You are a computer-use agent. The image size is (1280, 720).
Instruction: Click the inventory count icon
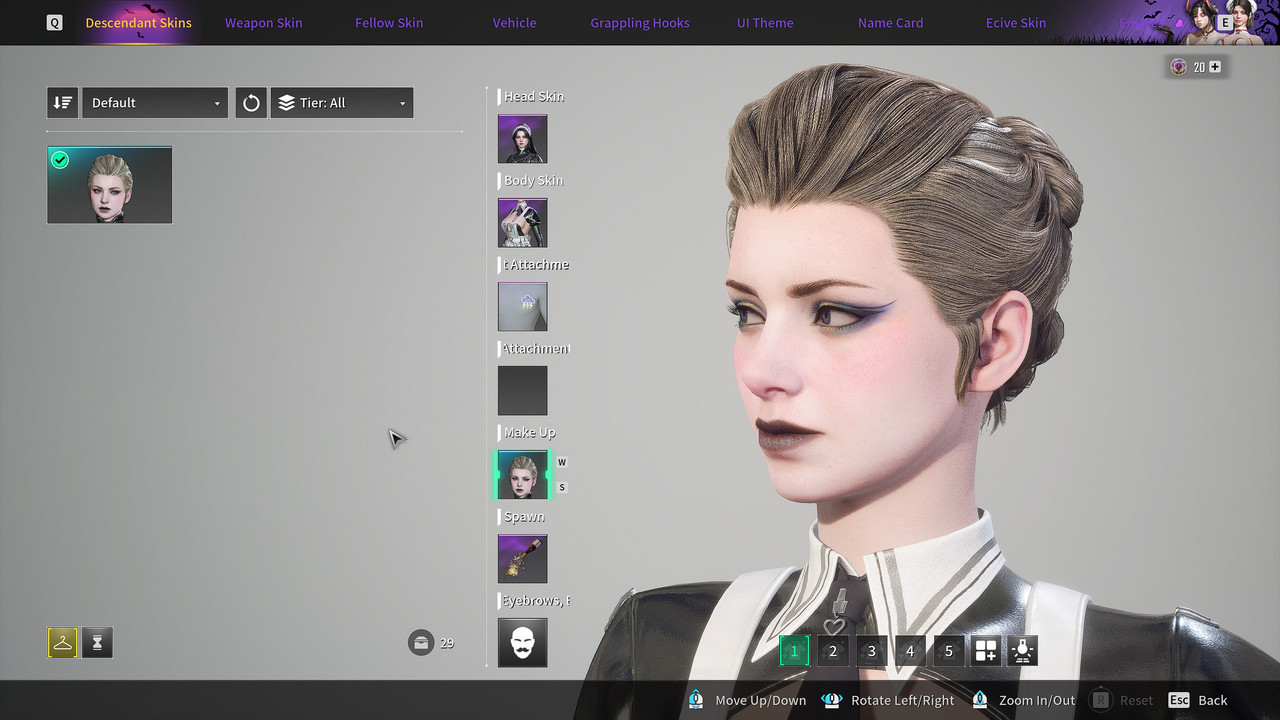(x=421, y=643)
